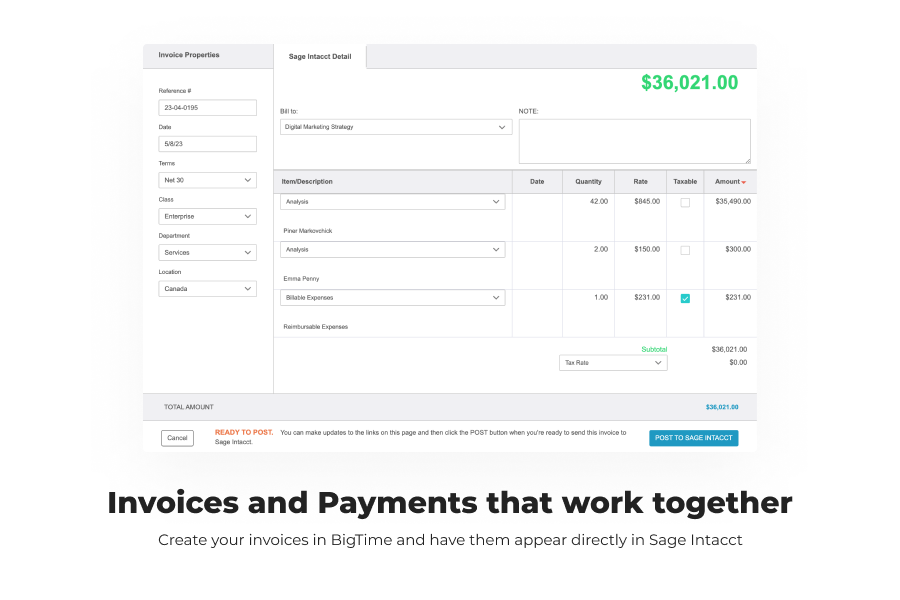Open the Department dropdown showing Services
The image size is (900, 600).
tap(207, 252)
